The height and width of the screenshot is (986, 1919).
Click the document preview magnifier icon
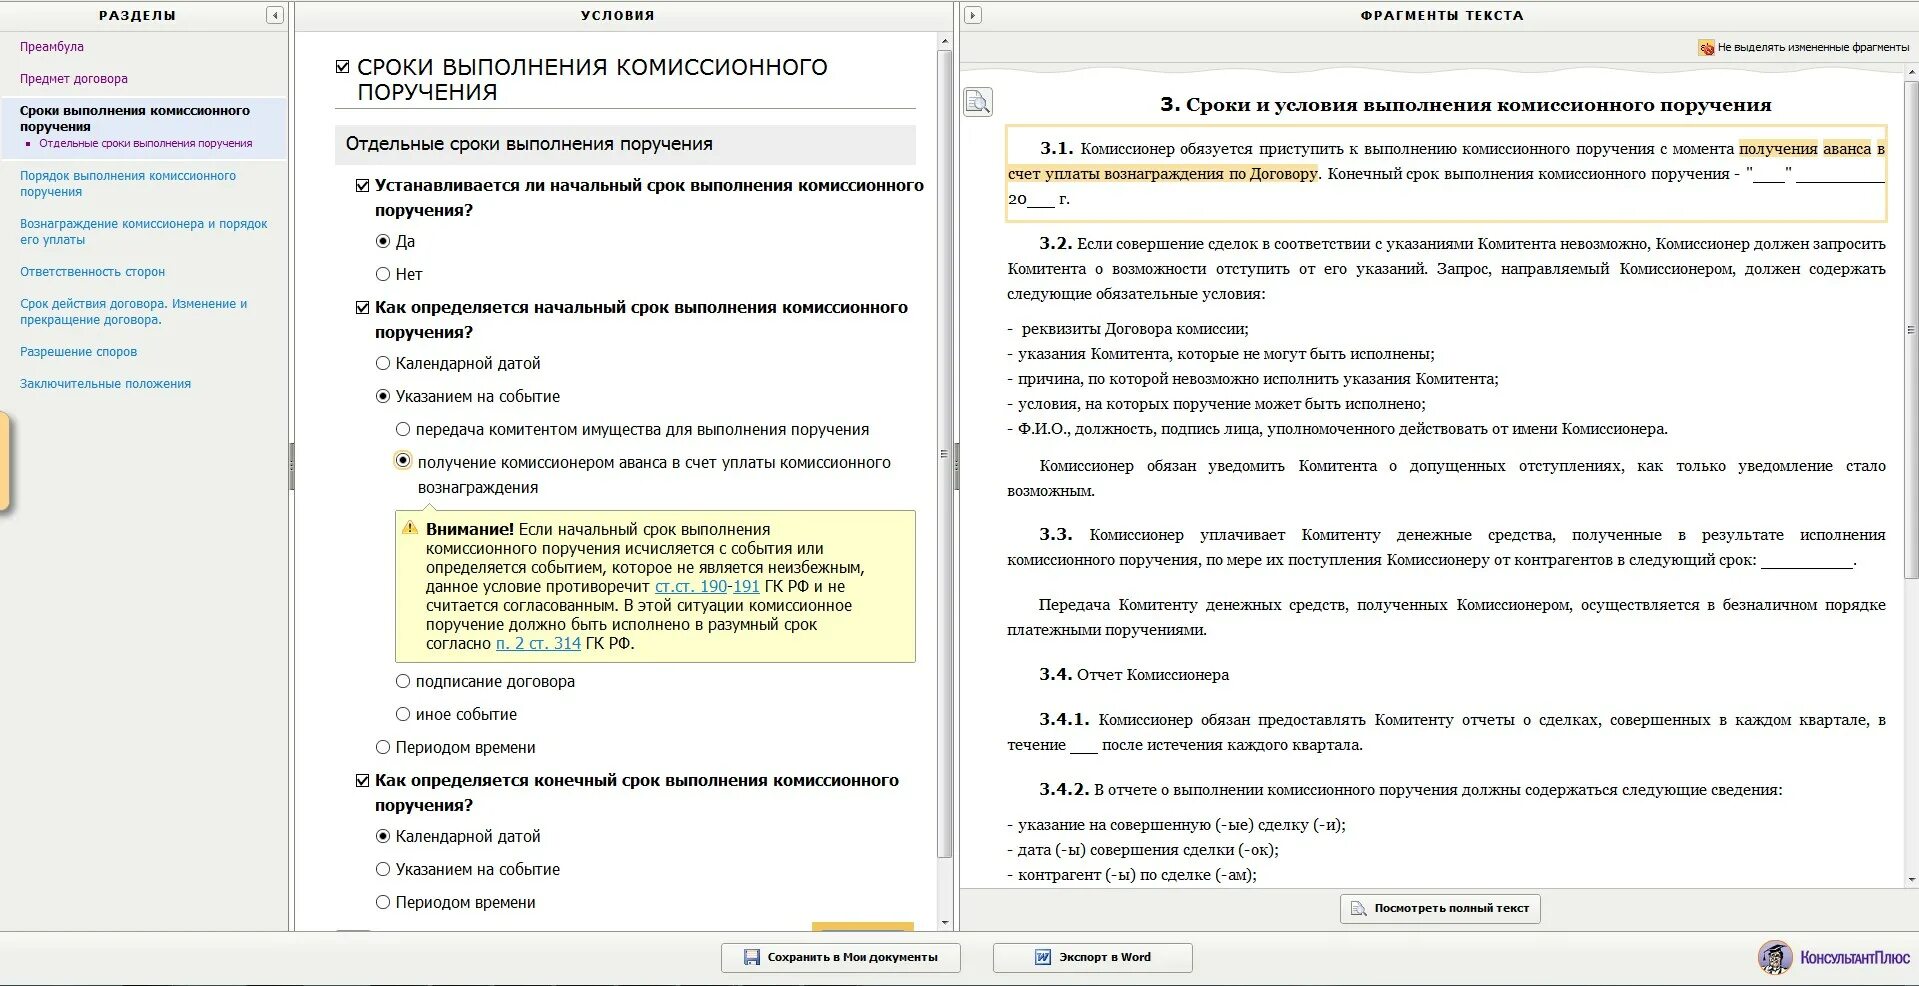pyautogui.click(x=978, y=101)
